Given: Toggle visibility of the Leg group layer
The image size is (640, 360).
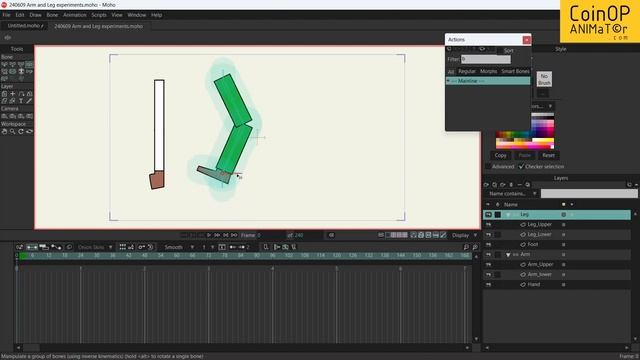Looking at the screenshot, I should click(488, 214).
